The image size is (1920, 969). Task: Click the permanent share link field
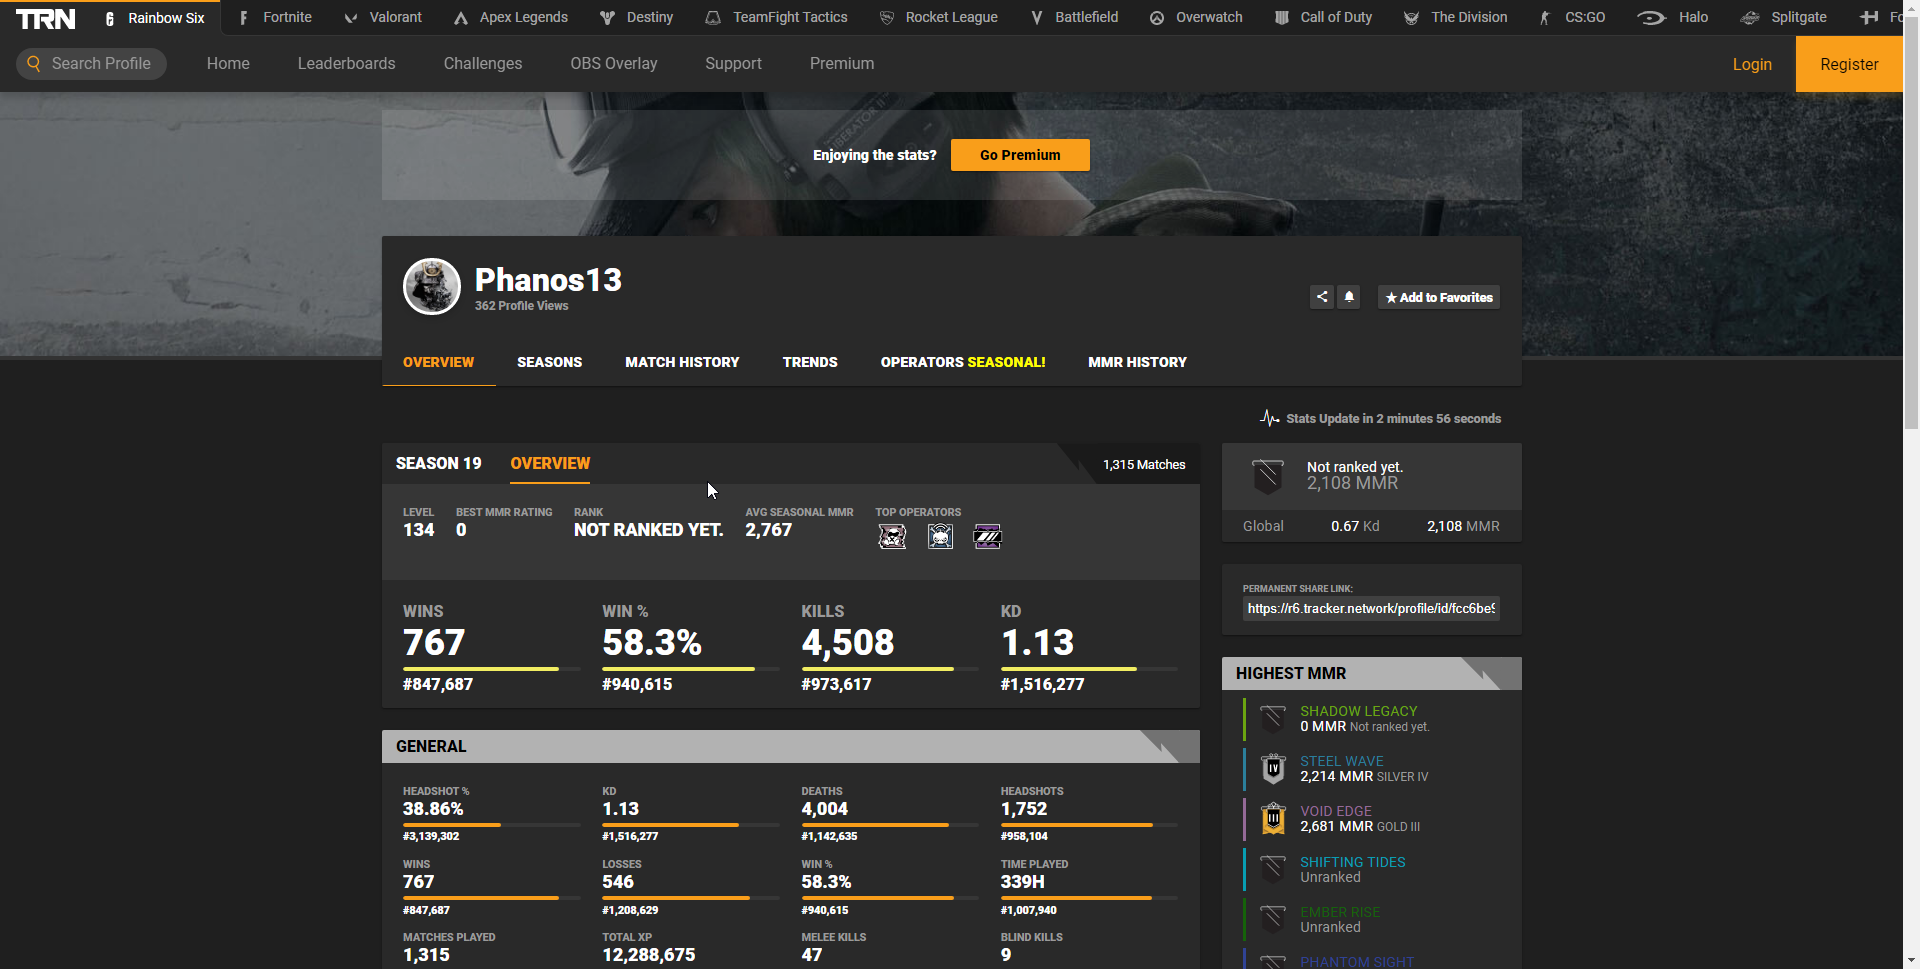pos(1371,608)
